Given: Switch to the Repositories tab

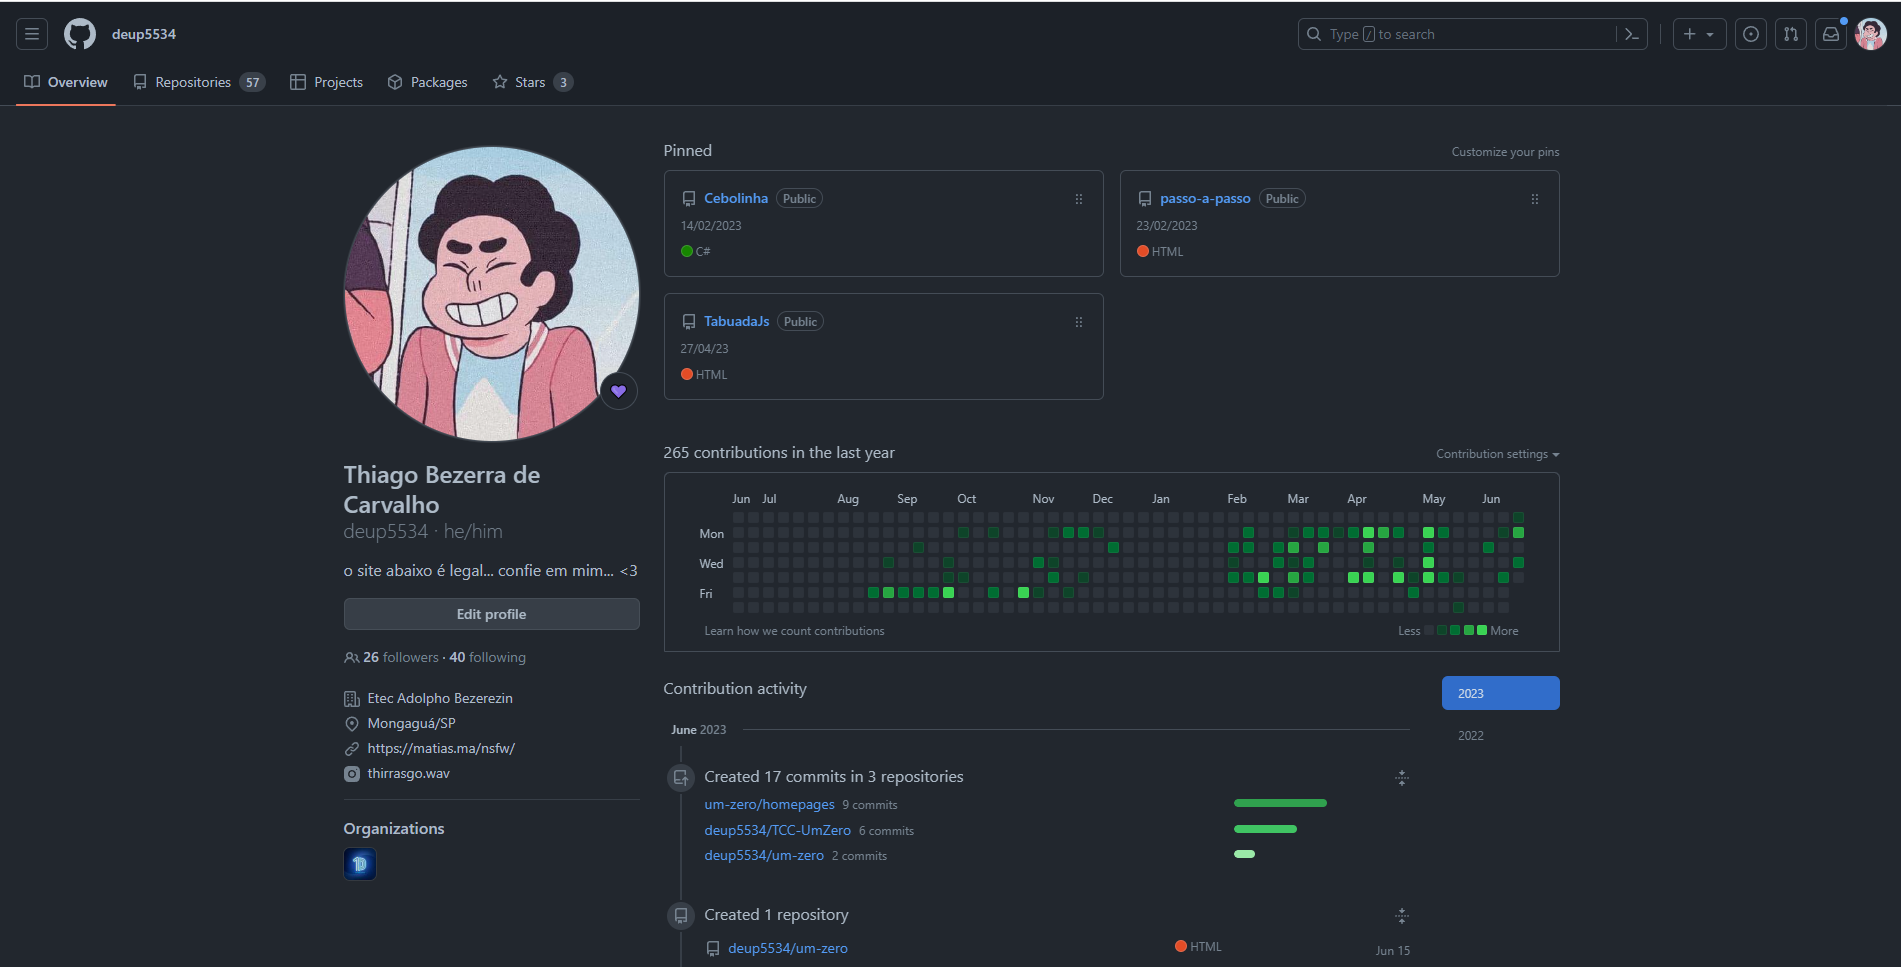Looking at the screenshot, I should coord(199,82).
